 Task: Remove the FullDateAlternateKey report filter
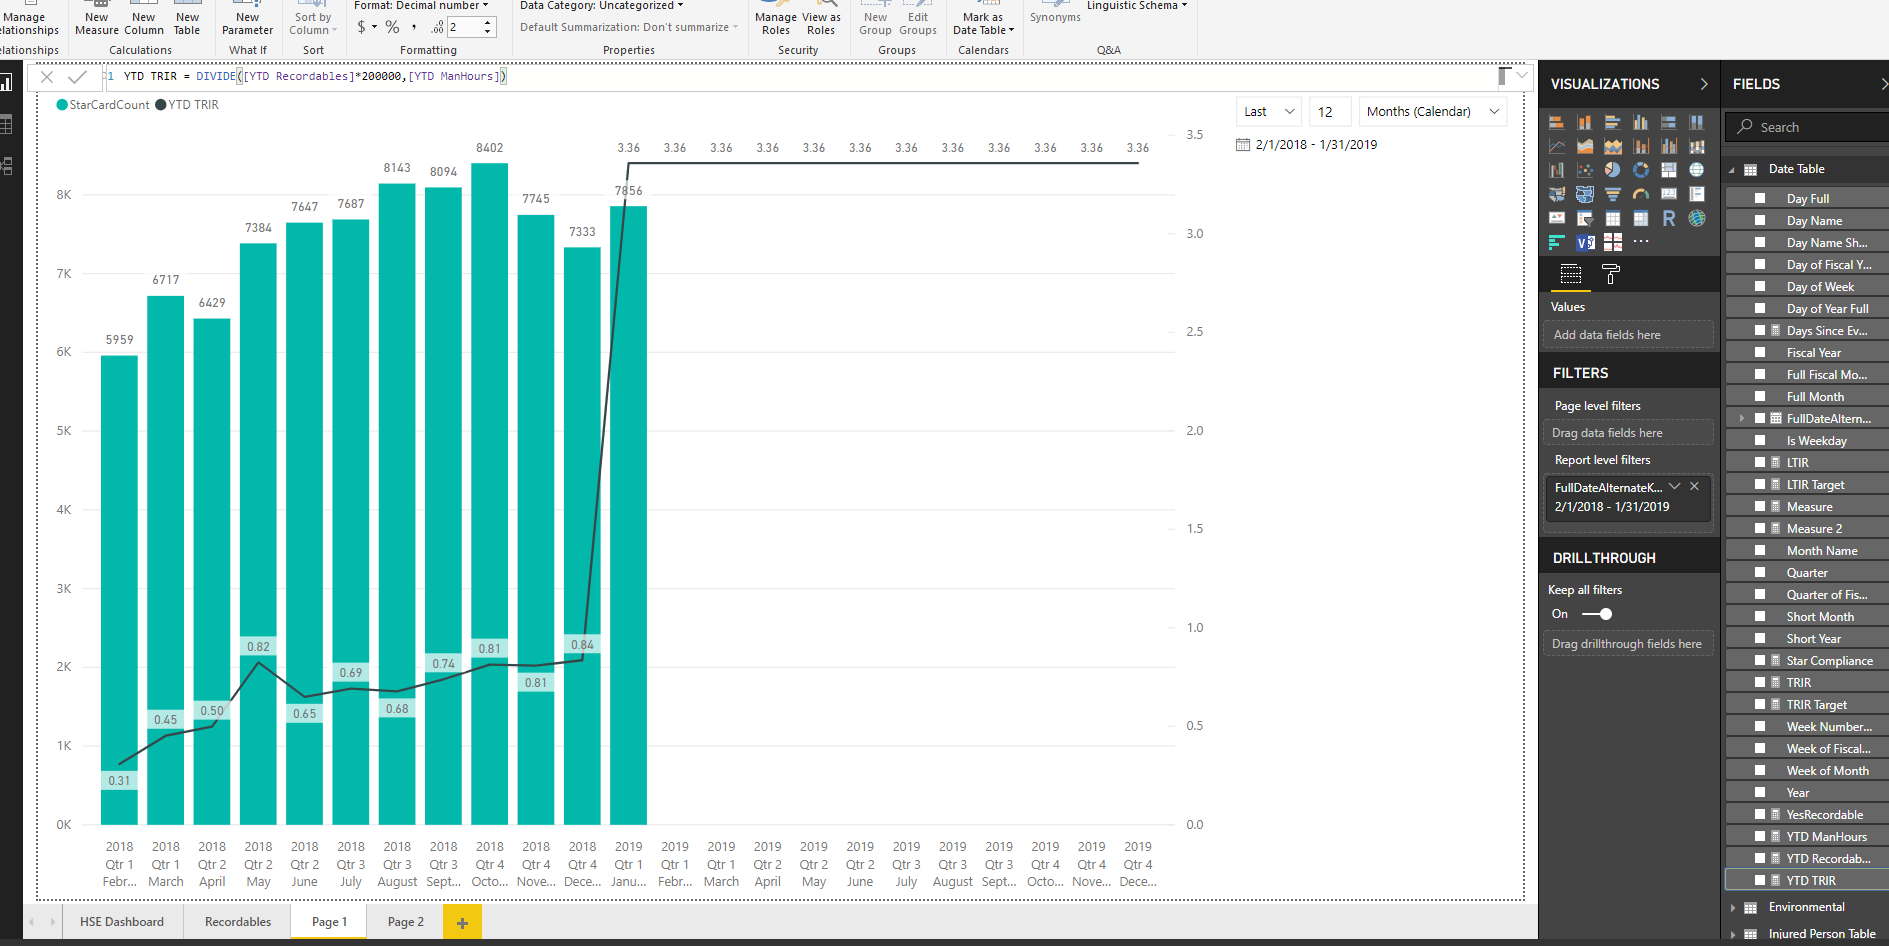pyautogui.click(x=1694, y=486)
